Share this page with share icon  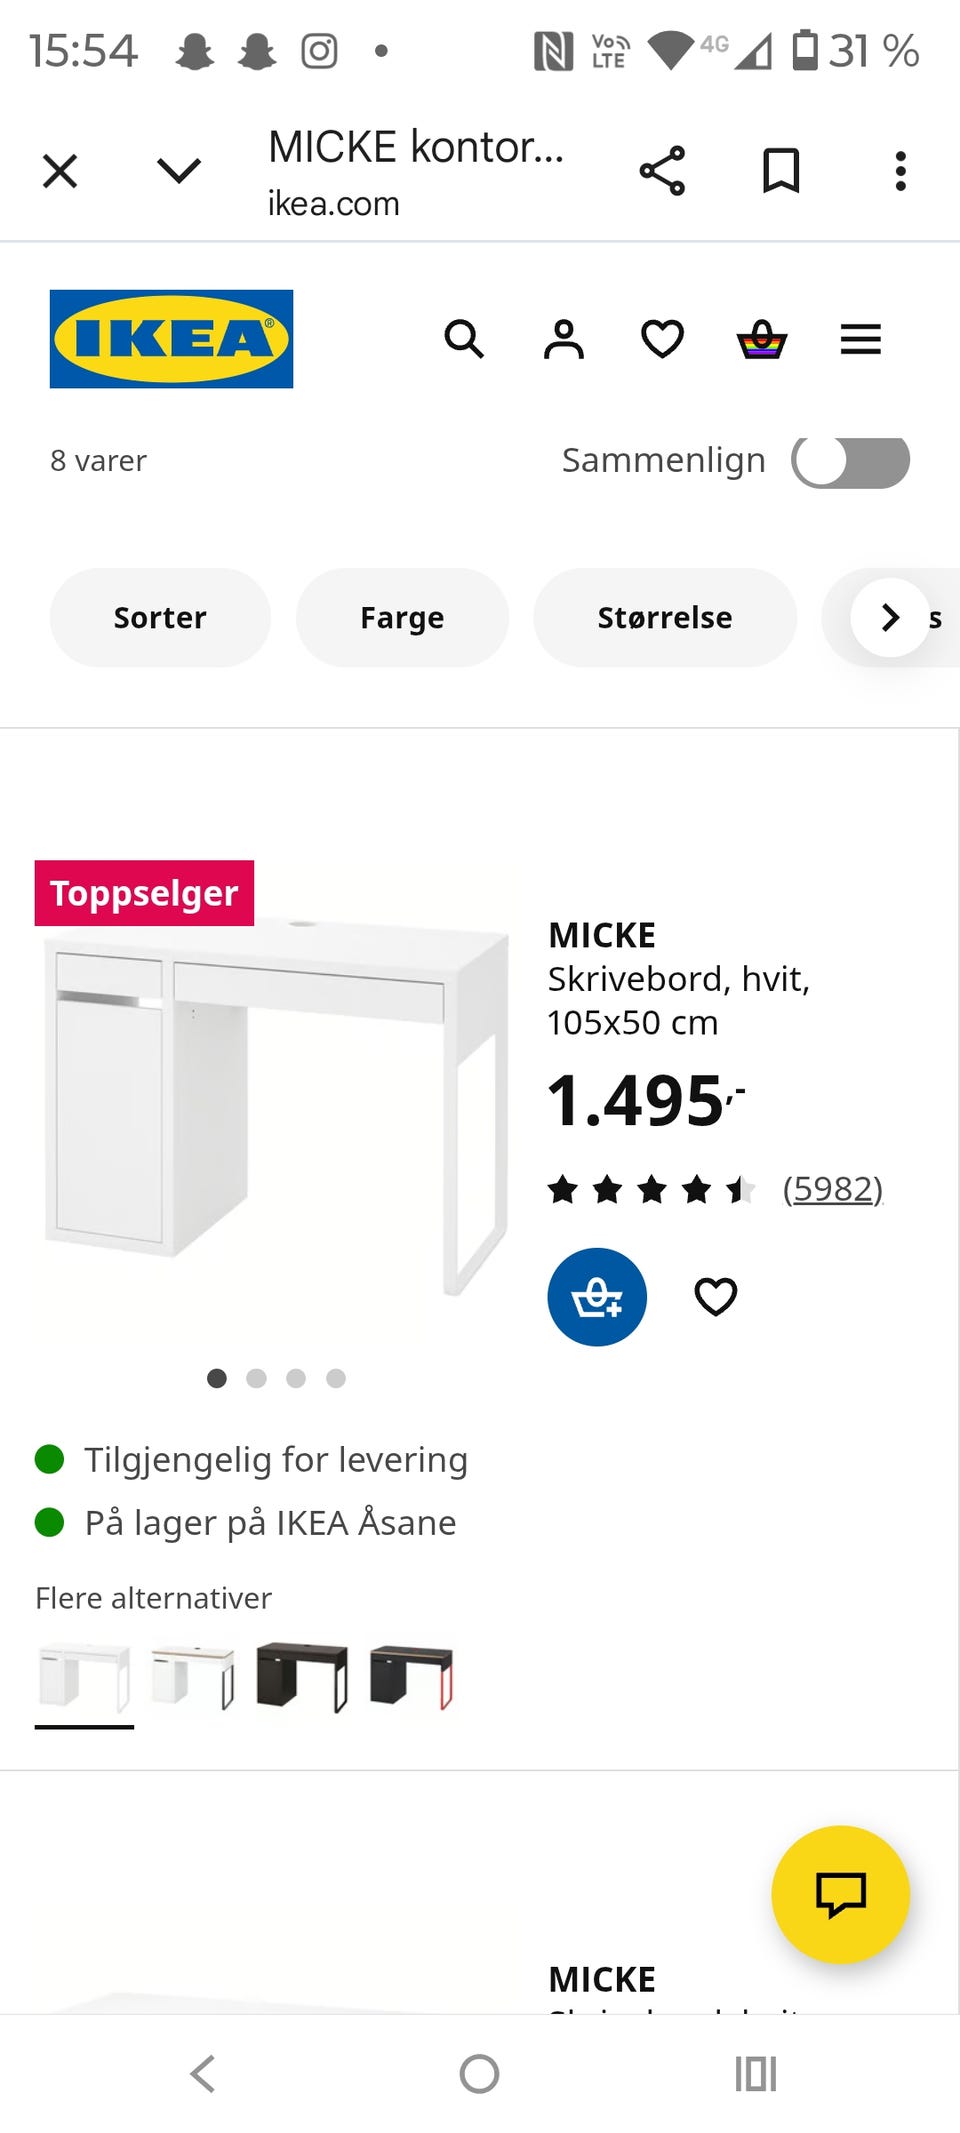coord(662,171)
